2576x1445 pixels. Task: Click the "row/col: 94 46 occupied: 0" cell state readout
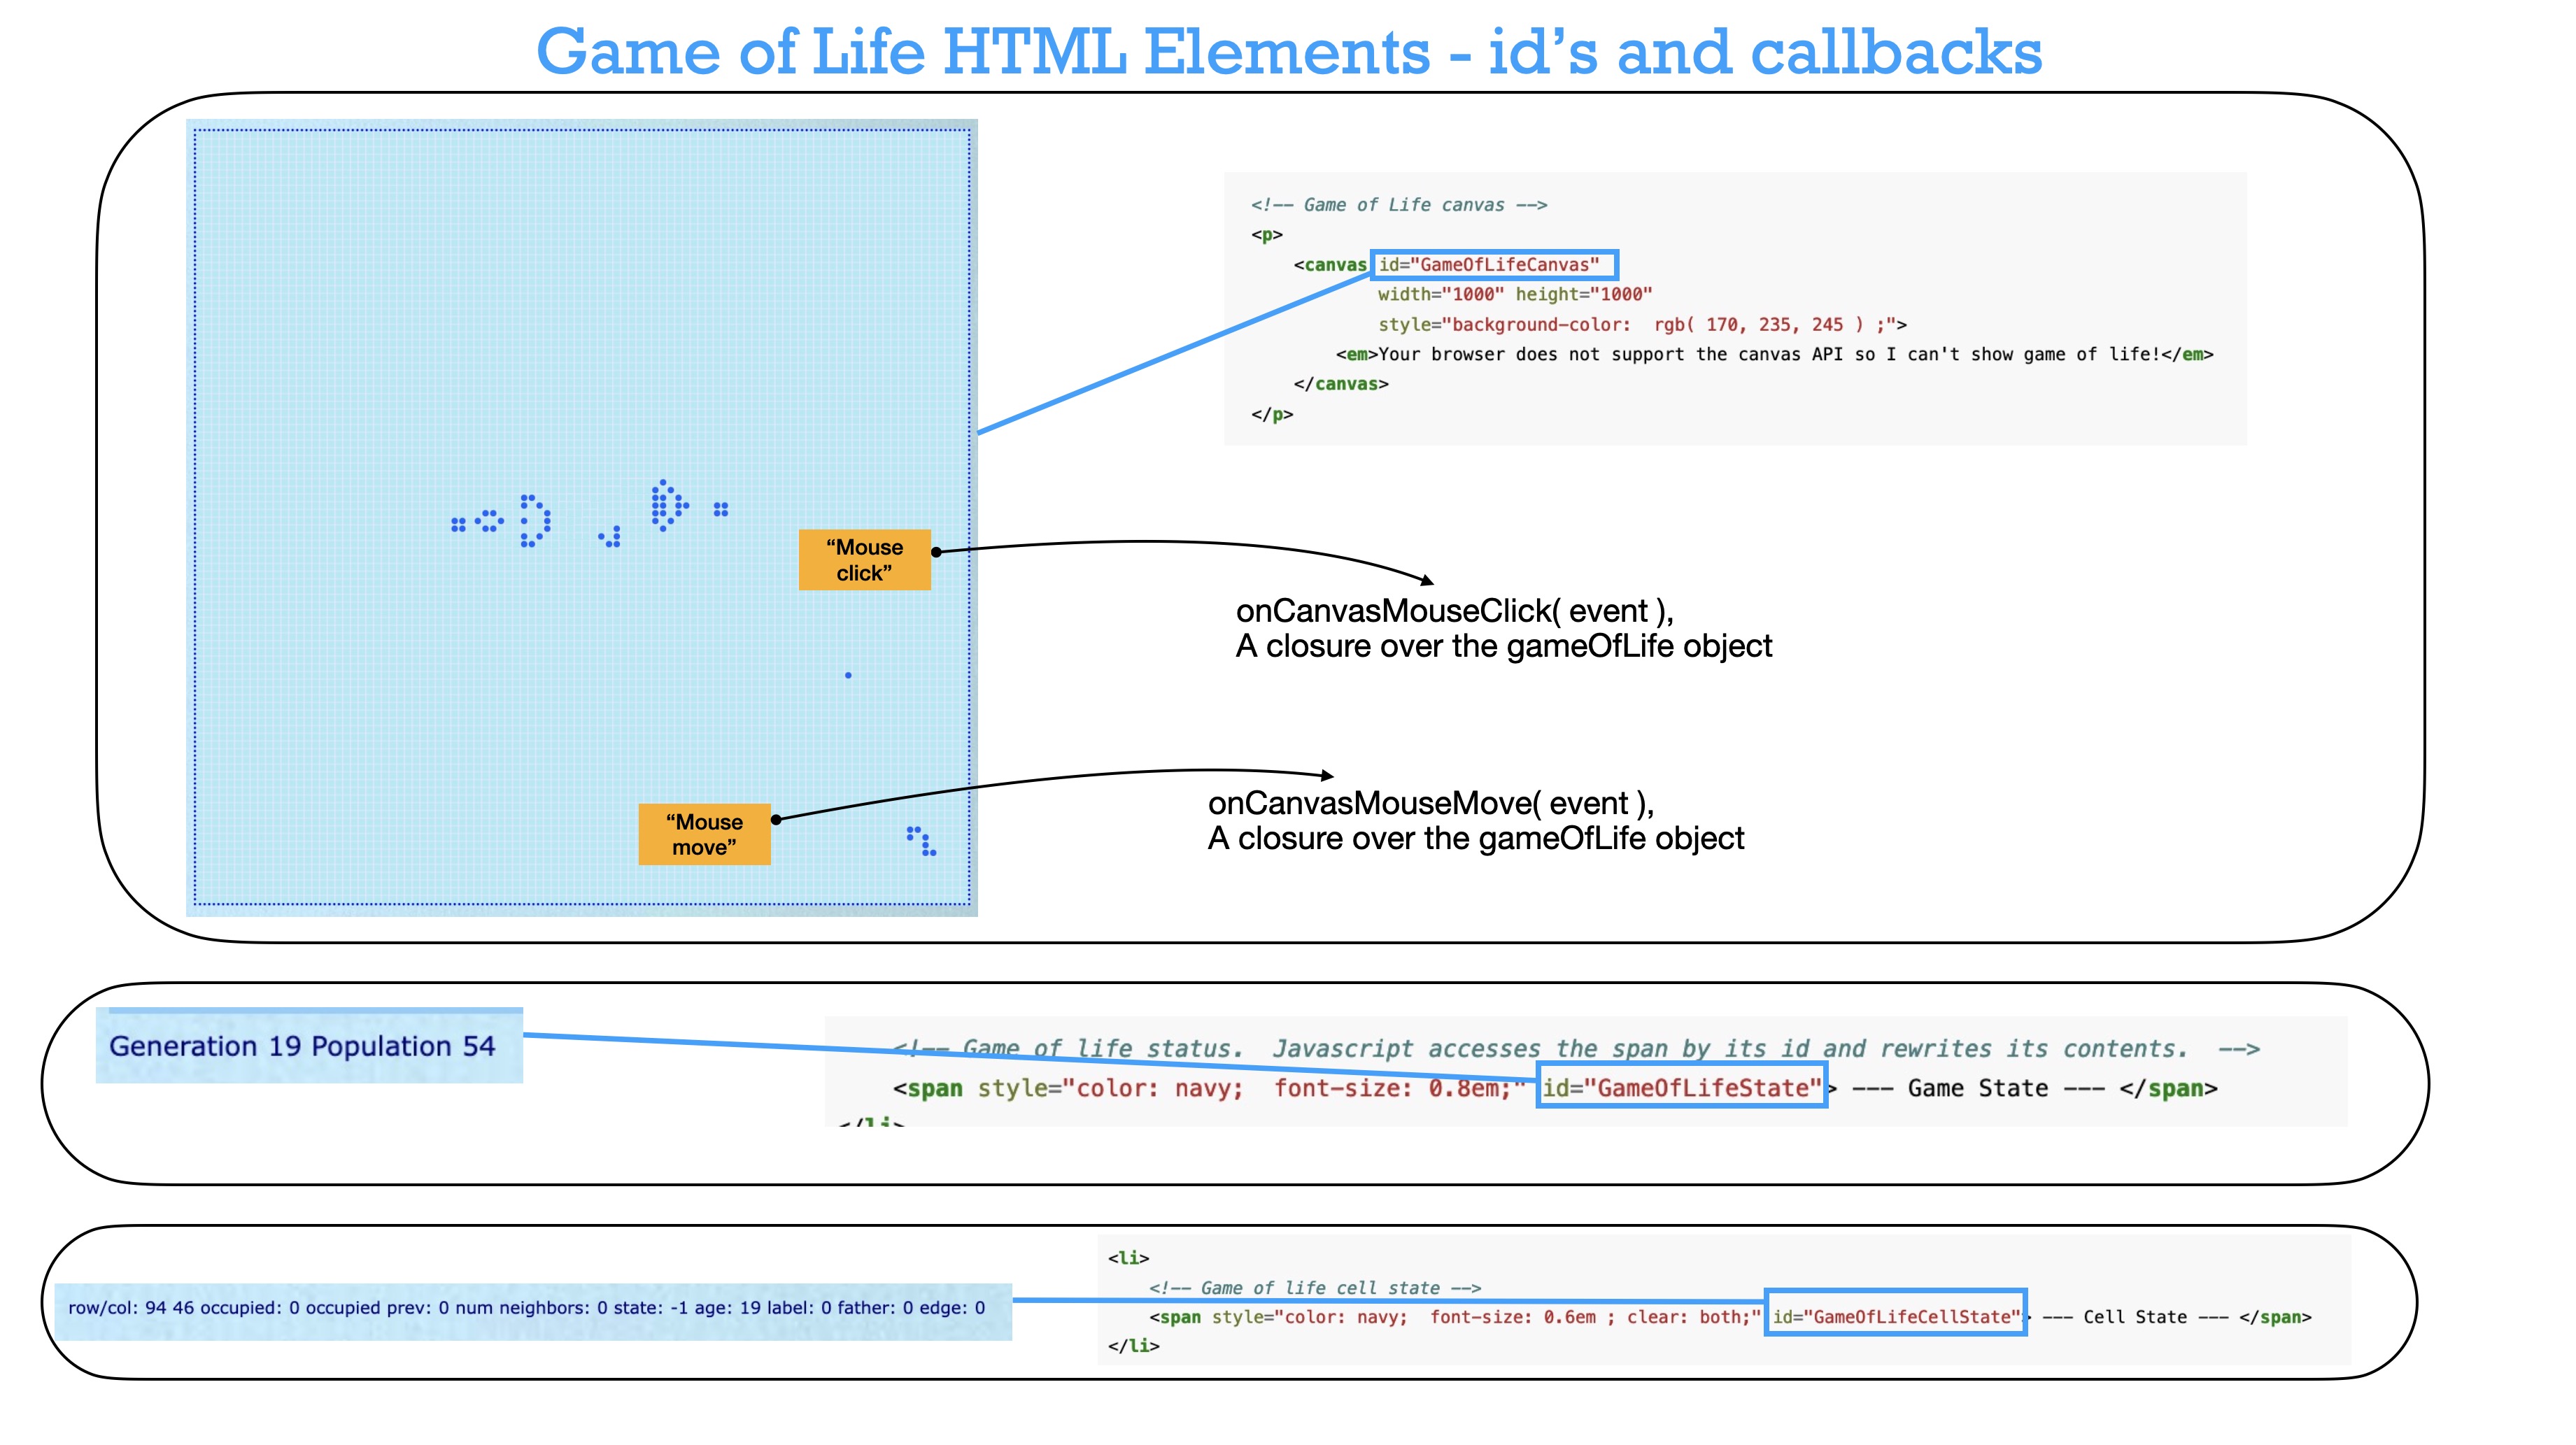coord(527,1308)
